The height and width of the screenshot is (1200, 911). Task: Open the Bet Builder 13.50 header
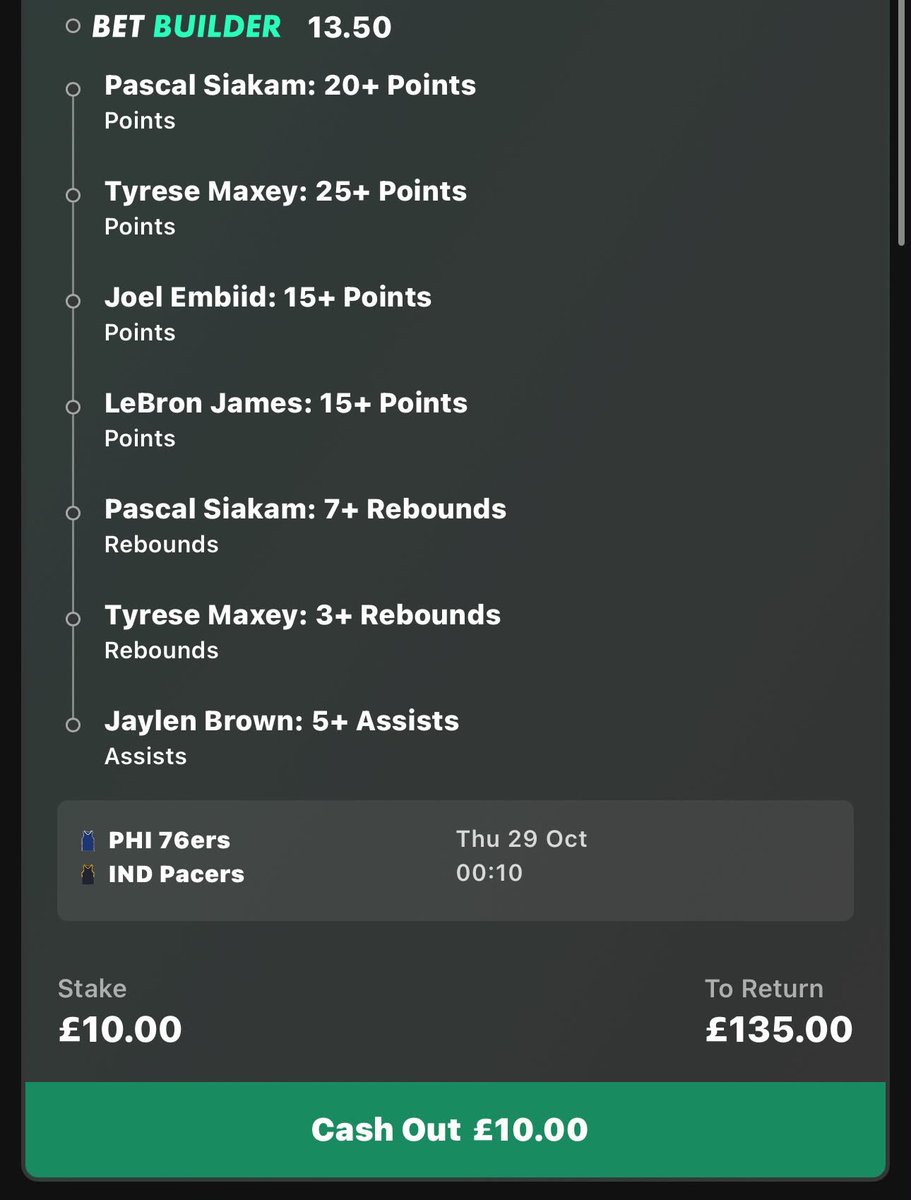tap(242, 27)
